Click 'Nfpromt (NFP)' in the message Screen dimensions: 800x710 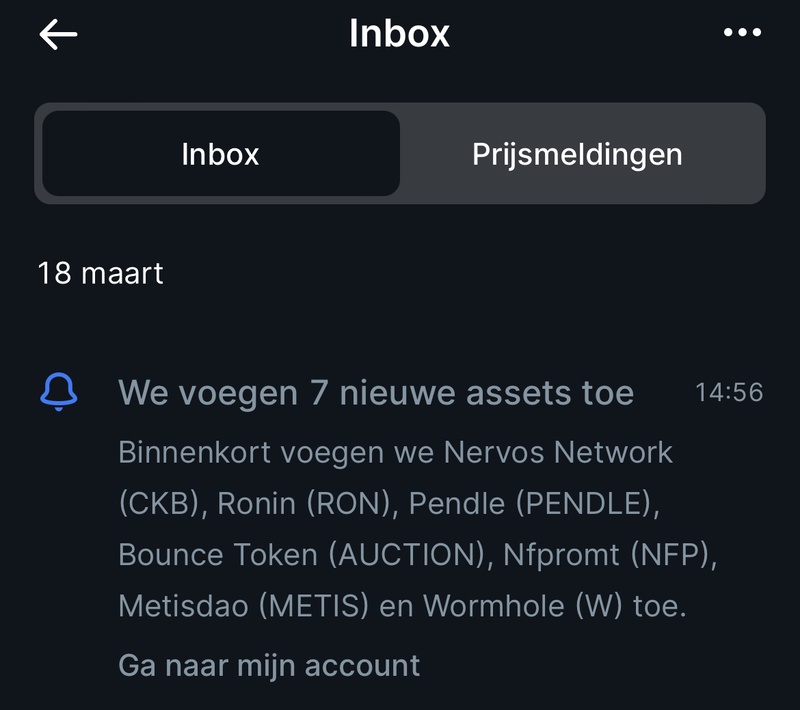pos(609,555)
